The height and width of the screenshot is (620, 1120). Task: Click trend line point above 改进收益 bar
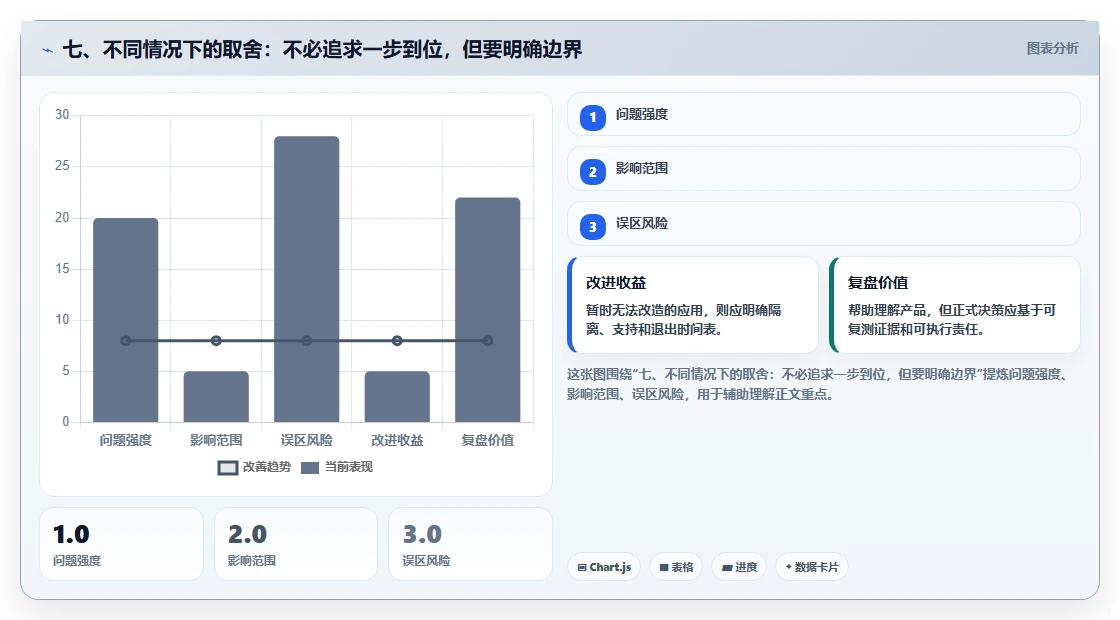[397, 341]
